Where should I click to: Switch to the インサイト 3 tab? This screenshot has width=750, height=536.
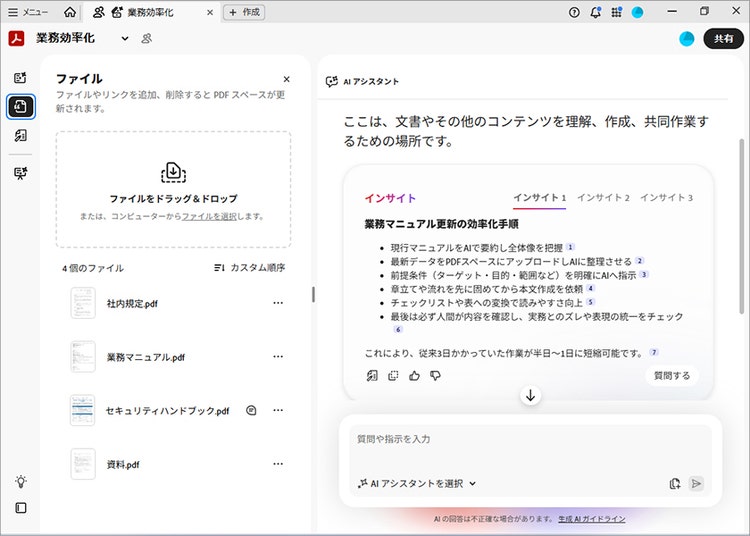[666, 198]
